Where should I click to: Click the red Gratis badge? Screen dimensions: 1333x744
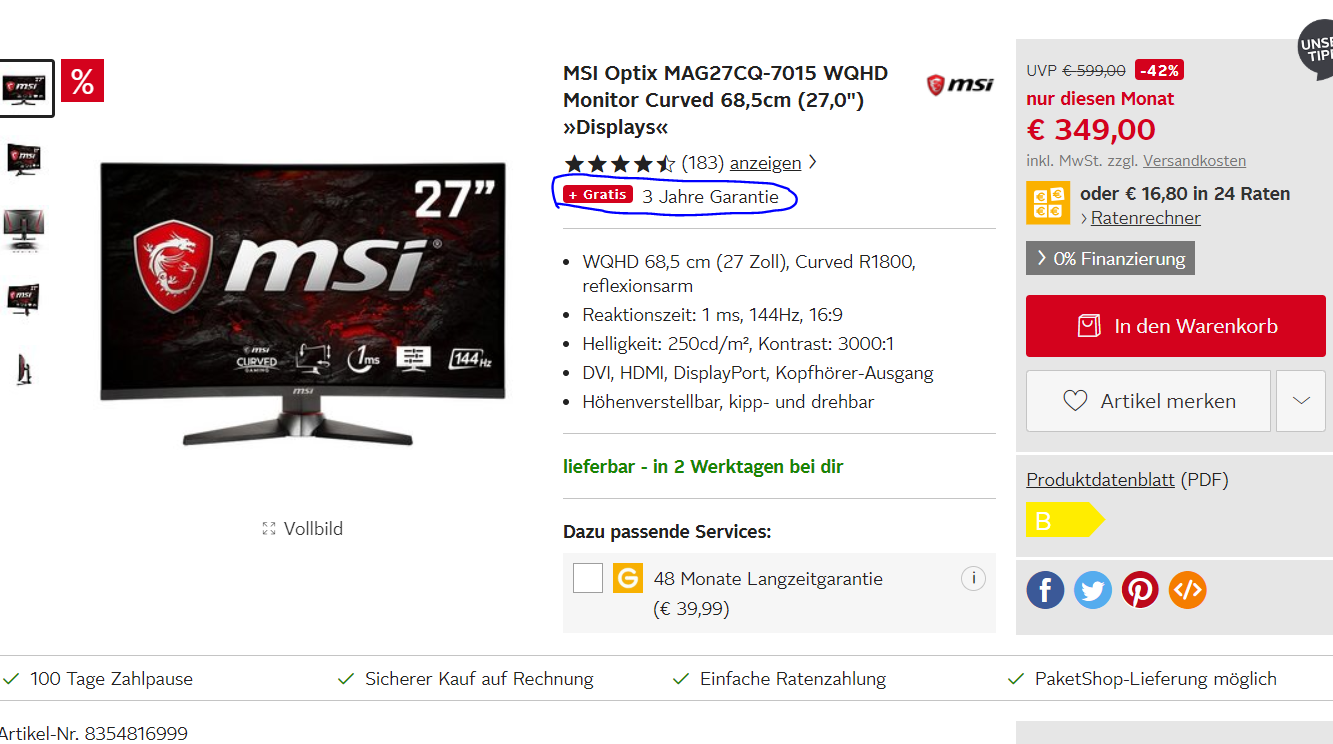pyautogui.click(x=598, y=195)
